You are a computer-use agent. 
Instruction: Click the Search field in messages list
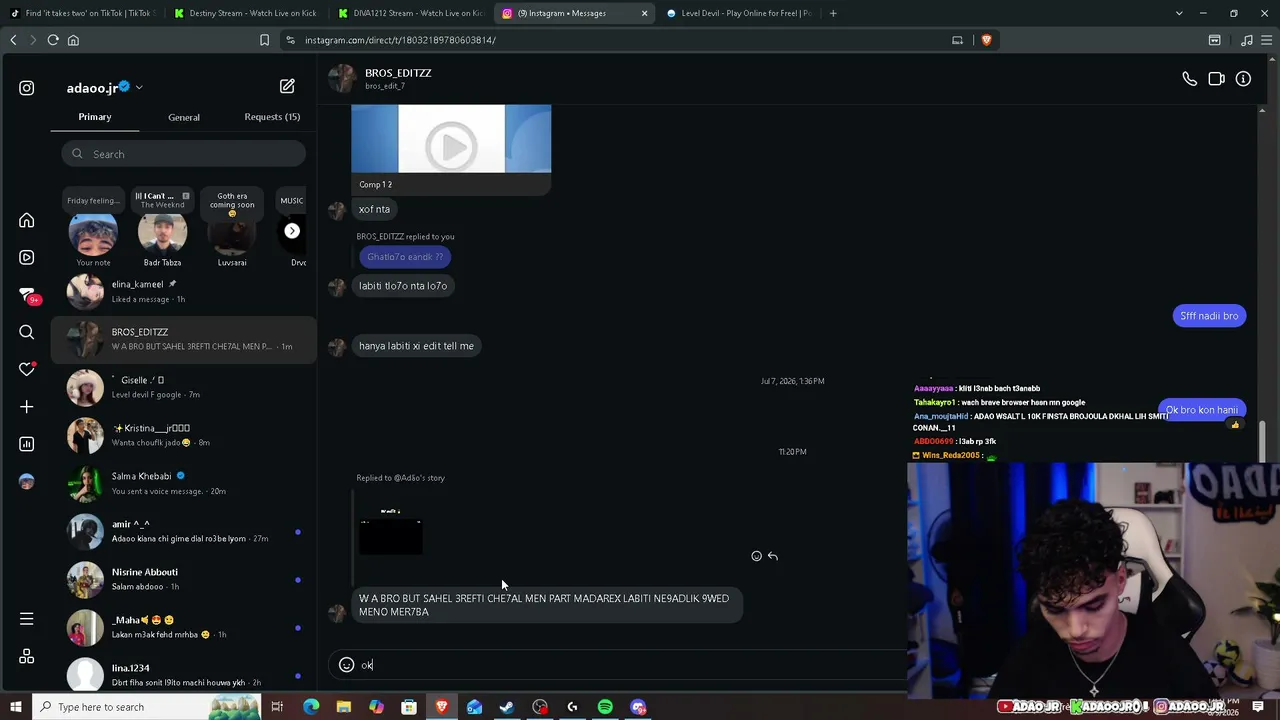184,154
